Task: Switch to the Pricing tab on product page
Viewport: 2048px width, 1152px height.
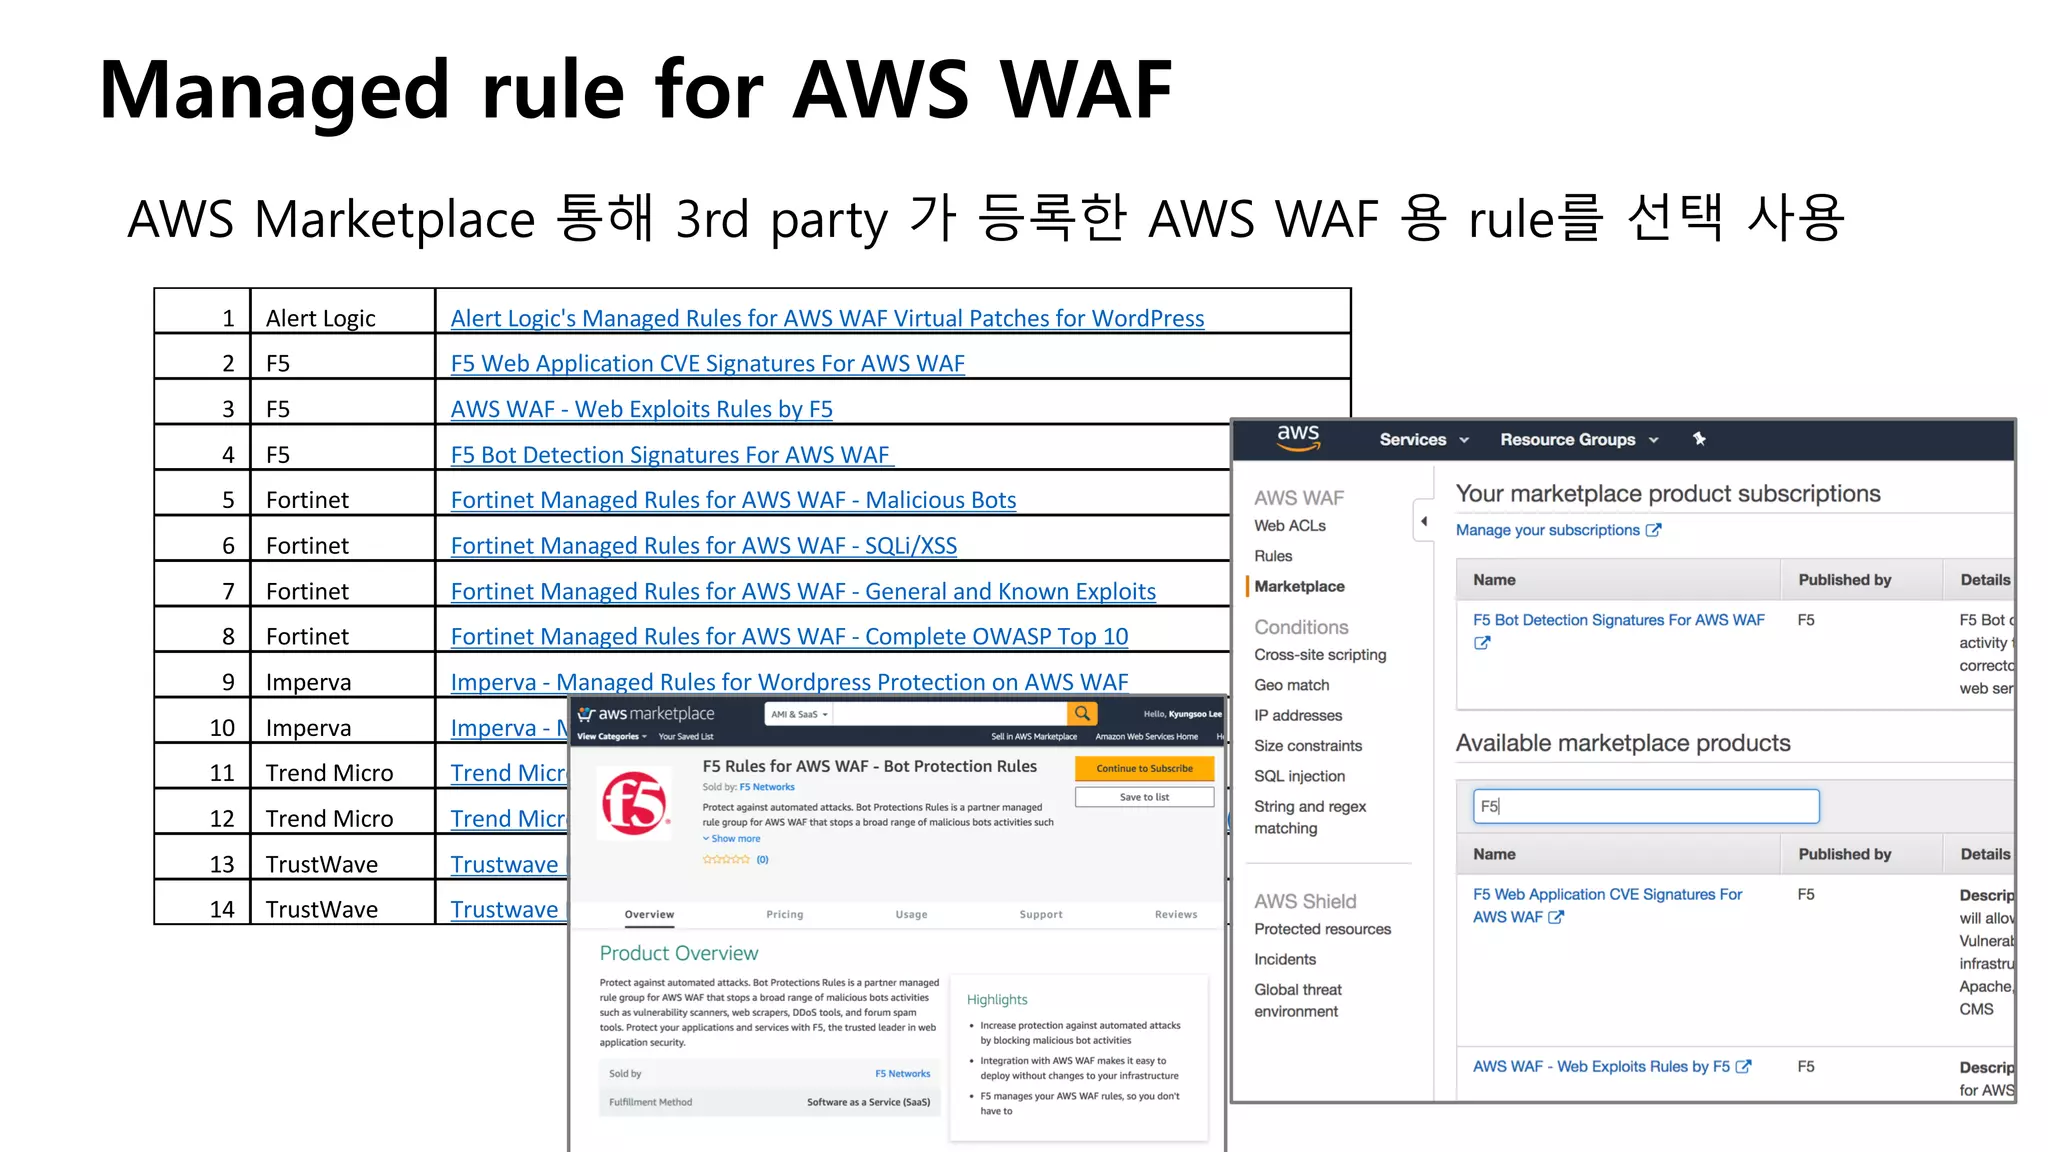Action: [784, 915]
